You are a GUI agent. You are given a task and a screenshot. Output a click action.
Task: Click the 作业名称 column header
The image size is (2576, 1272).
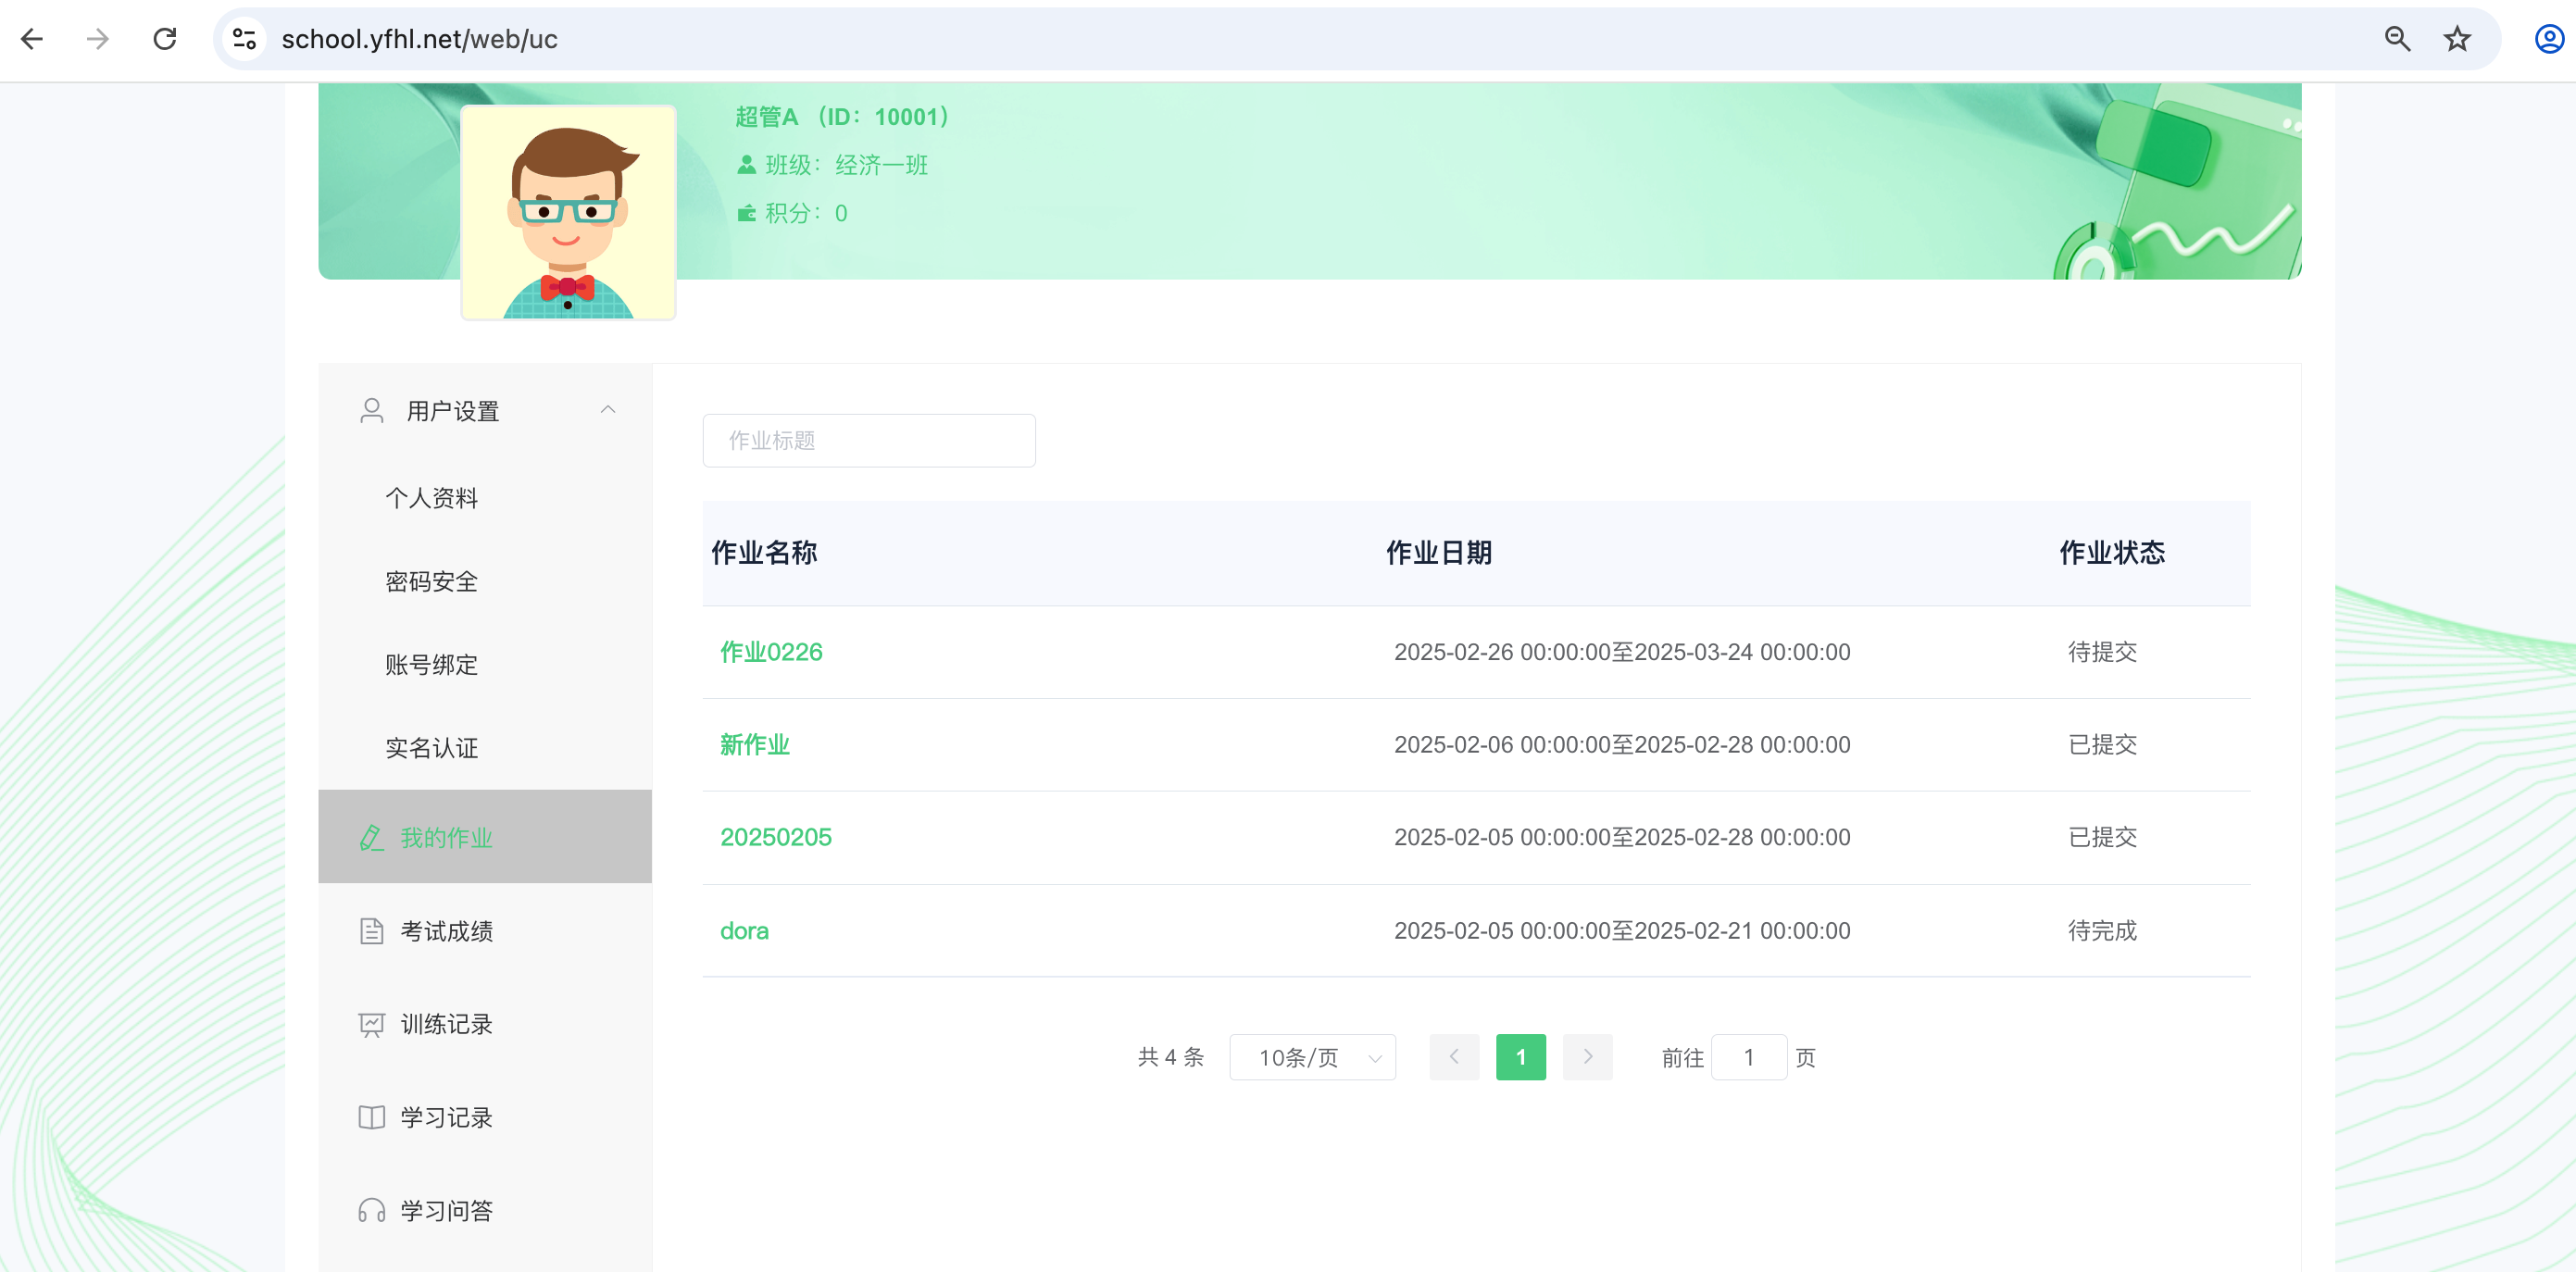(764, 552)
